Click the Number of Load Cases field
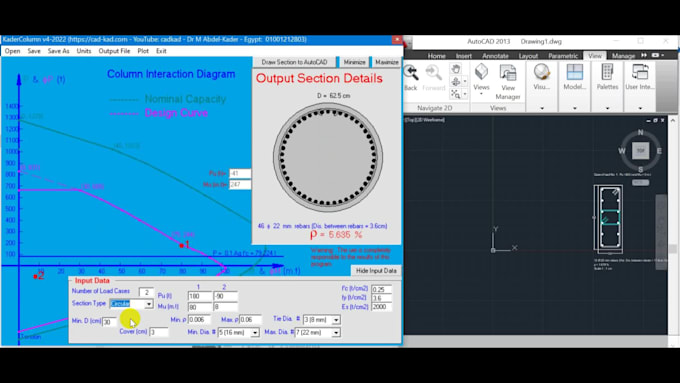Image resolution: width=680 pixels, height=383 pixels. tap(146, 292)
